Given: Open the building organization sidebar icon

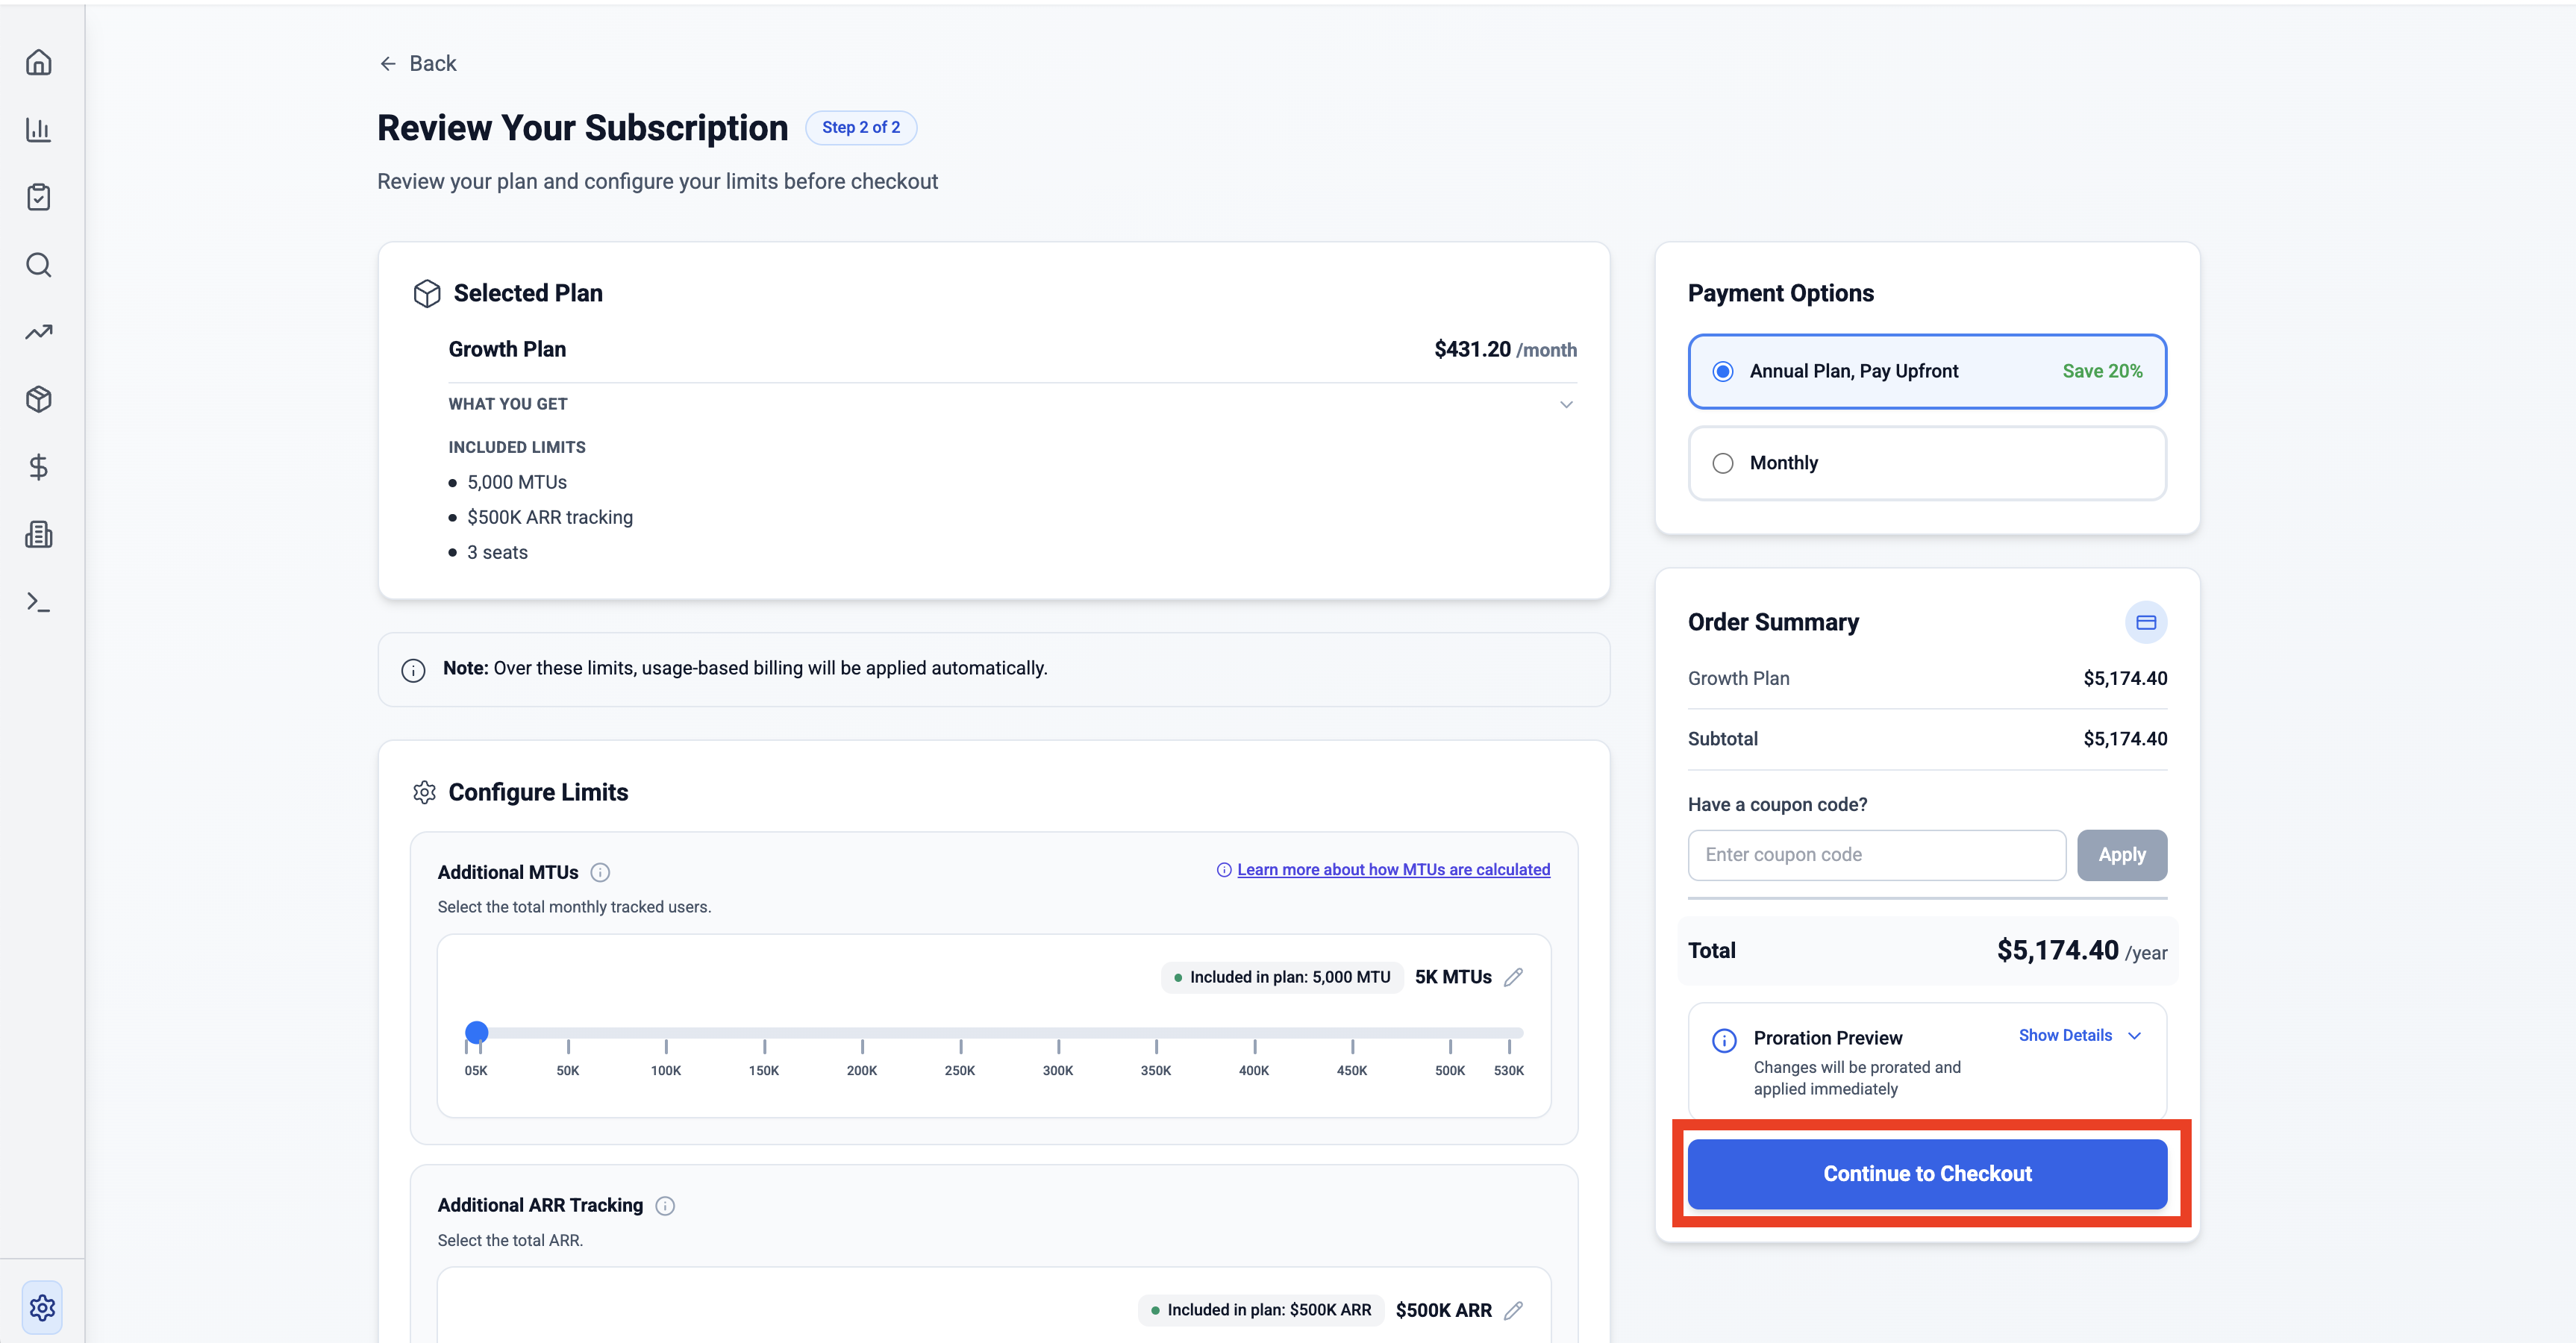Looking at the screenshot, I should [x=39, y=534].
